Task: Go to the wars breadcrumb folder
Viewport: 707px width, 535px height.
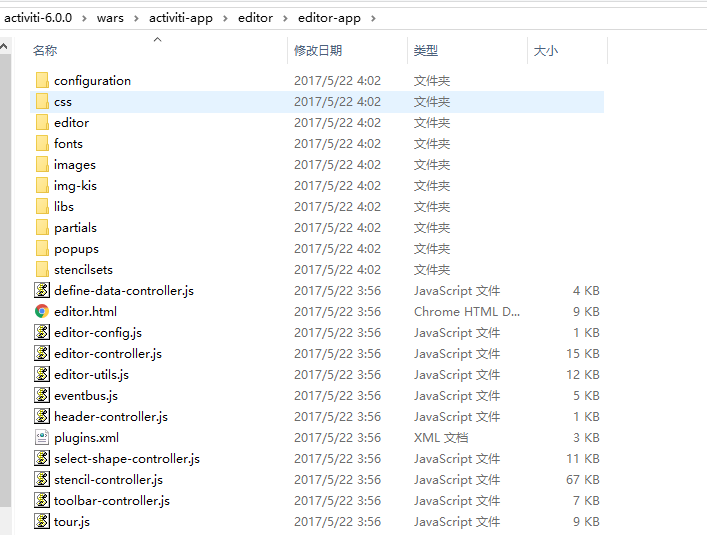Action: click(x=110, y=18)
